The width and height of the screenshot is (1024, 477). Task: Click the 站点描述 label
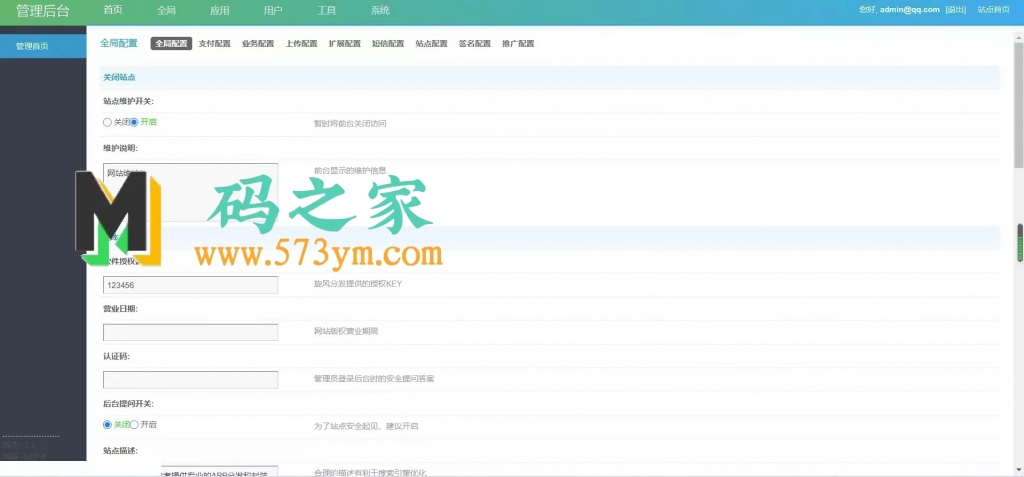click(120, 451)
